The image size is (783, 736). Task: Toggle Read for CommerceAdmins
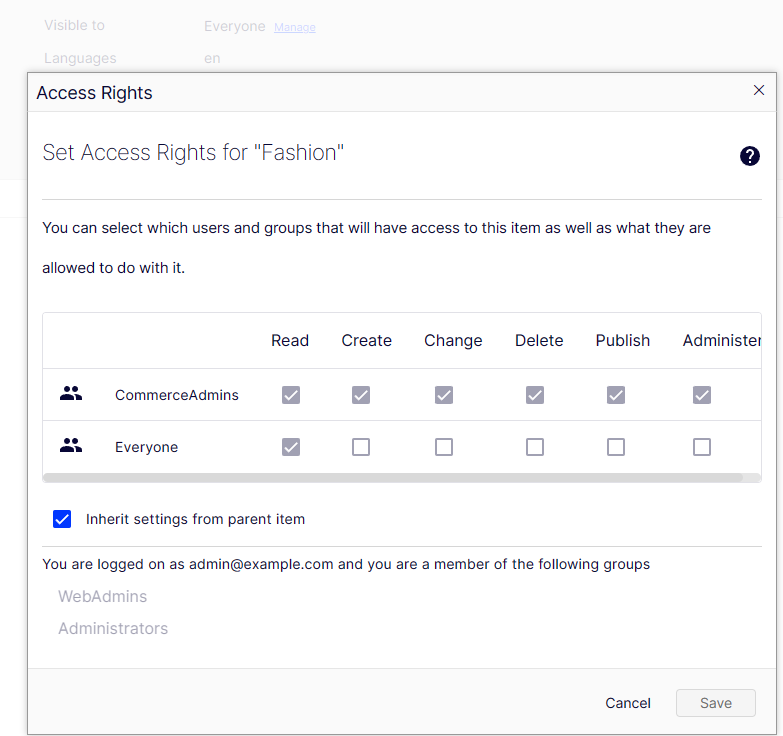[291, 395]
